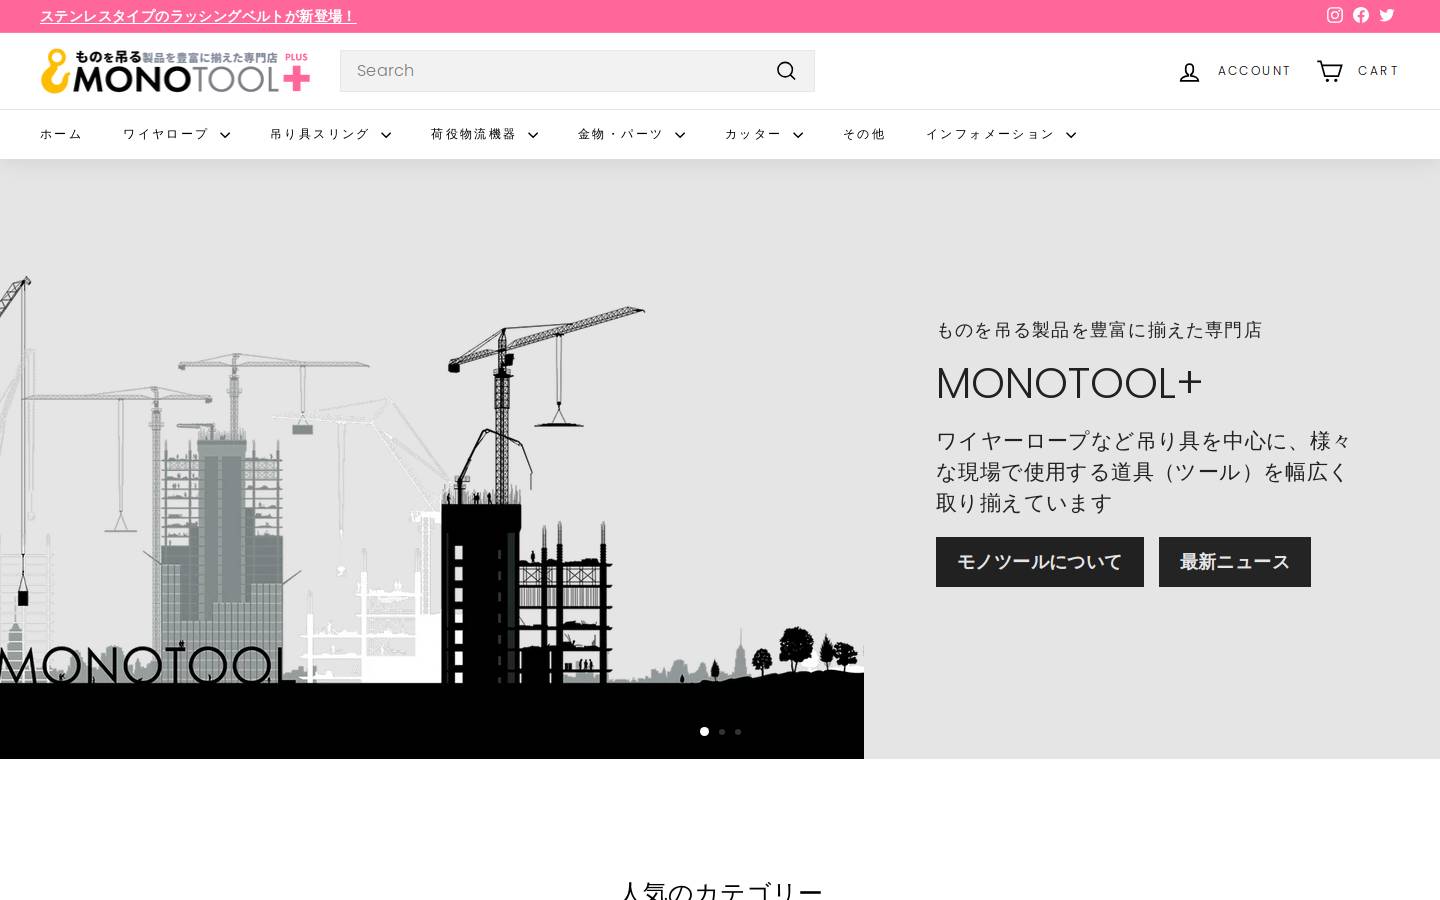Open the 吊り具スリング menu
The image size is (1440, 900).
319,134
